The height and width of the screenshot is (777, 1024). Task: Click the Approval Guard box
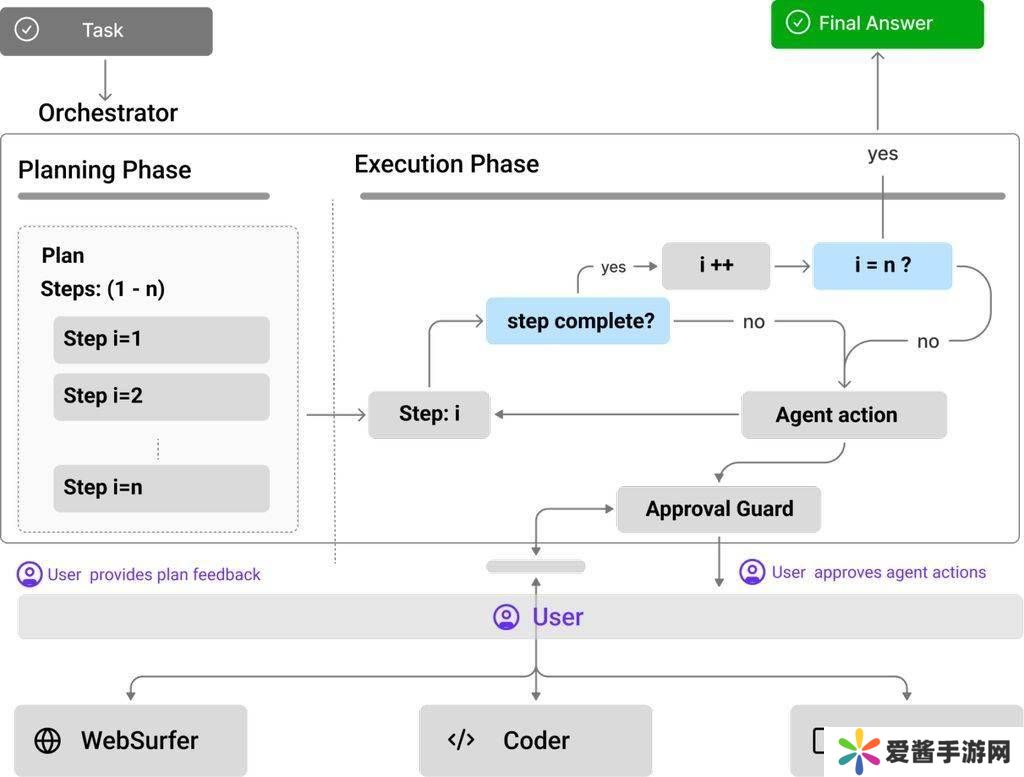click(719, 509)
